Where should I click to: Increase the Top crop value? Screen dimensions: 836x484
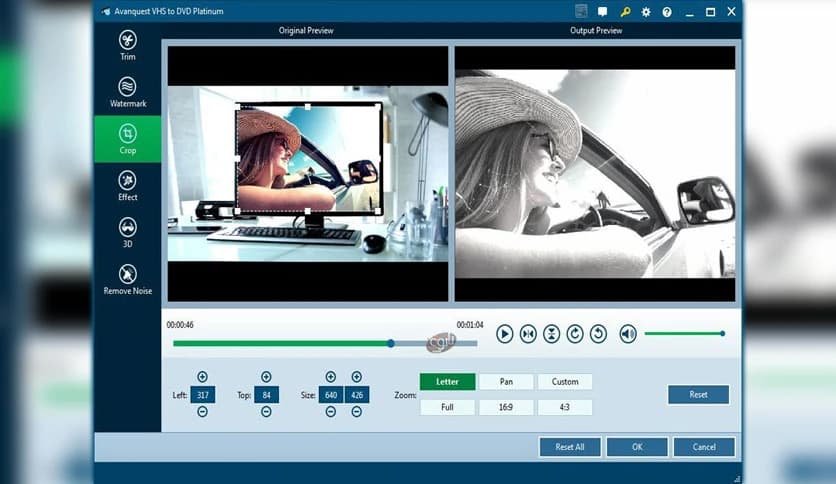click(x=266, y=377)
